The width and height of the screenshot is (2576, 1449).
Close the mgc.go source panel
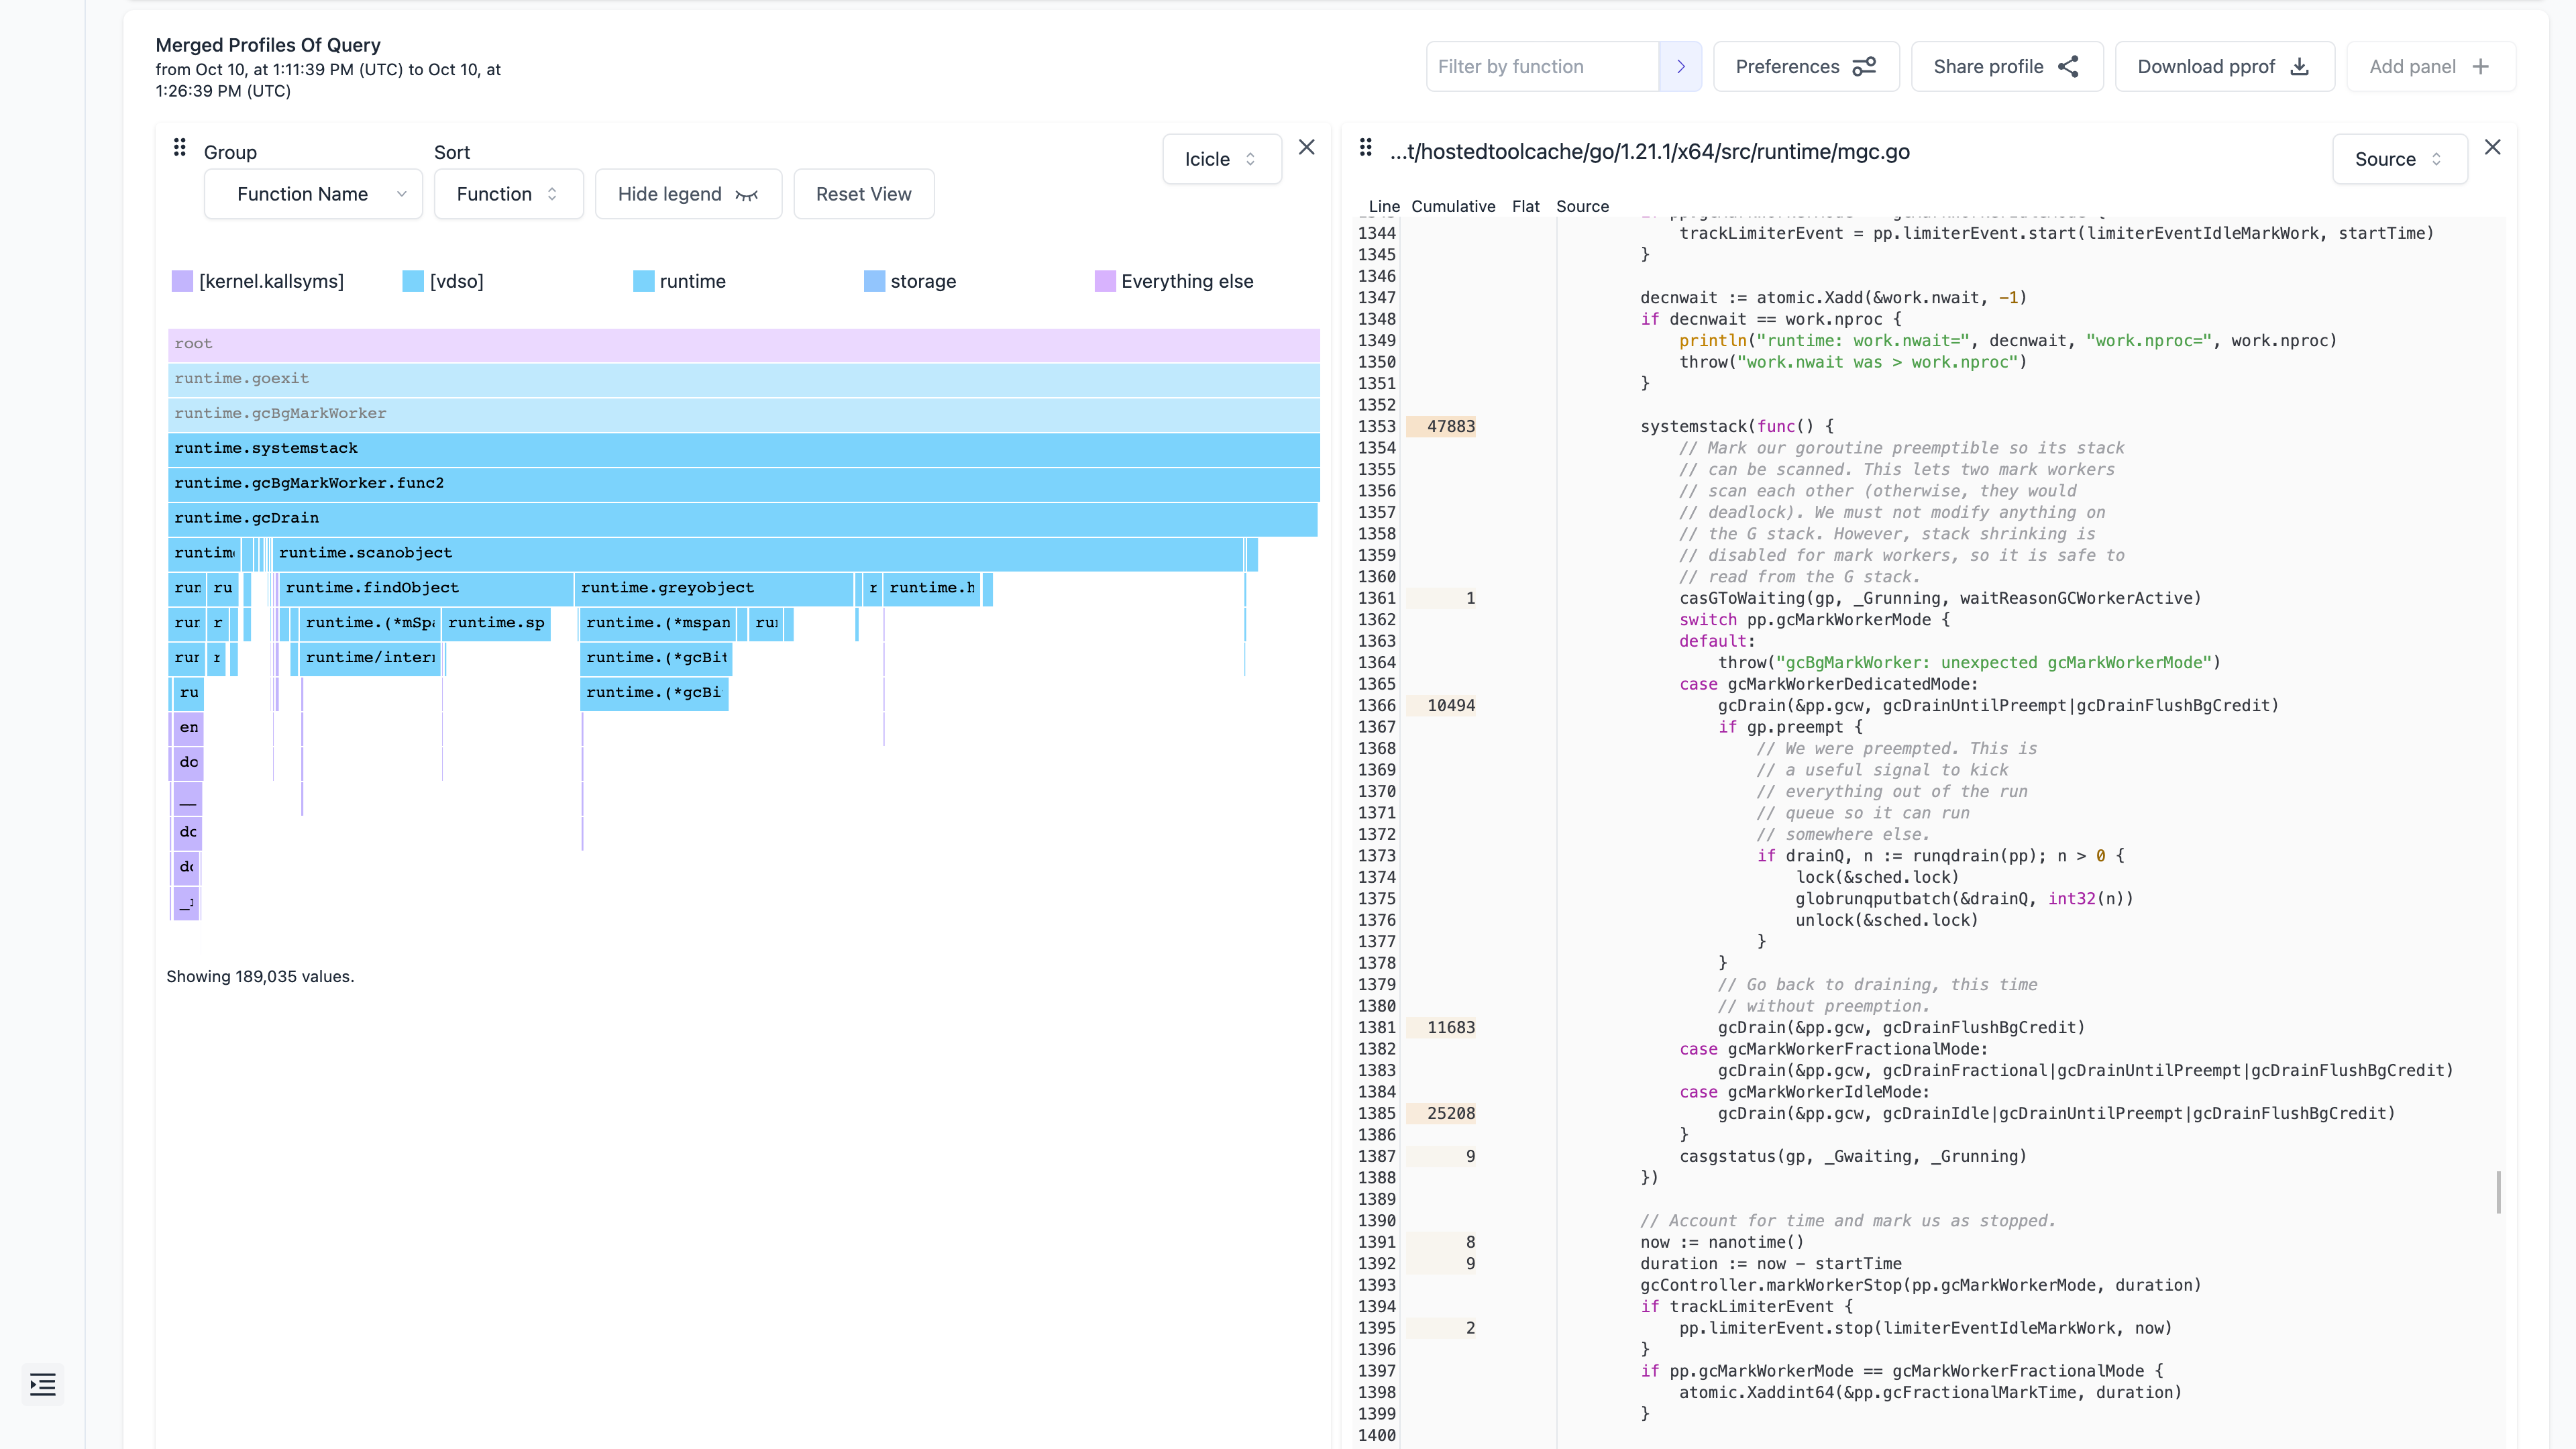(2492, 148)
